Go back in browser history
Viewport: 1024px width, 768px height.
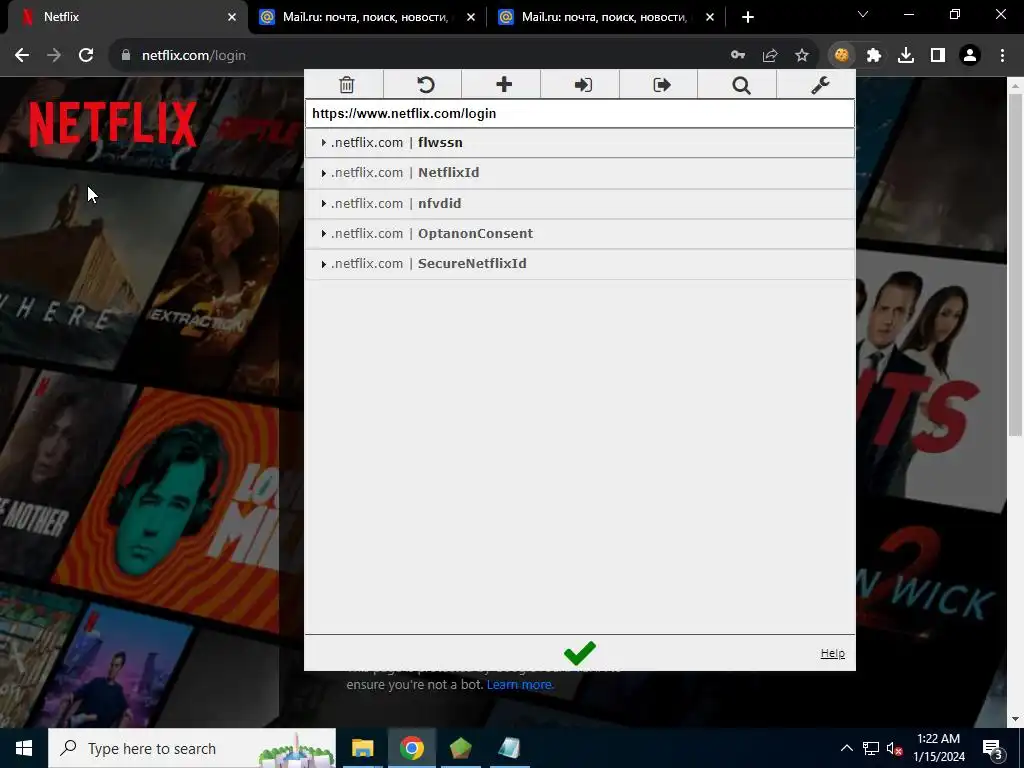pyautogui.click(x=22, y=56)
